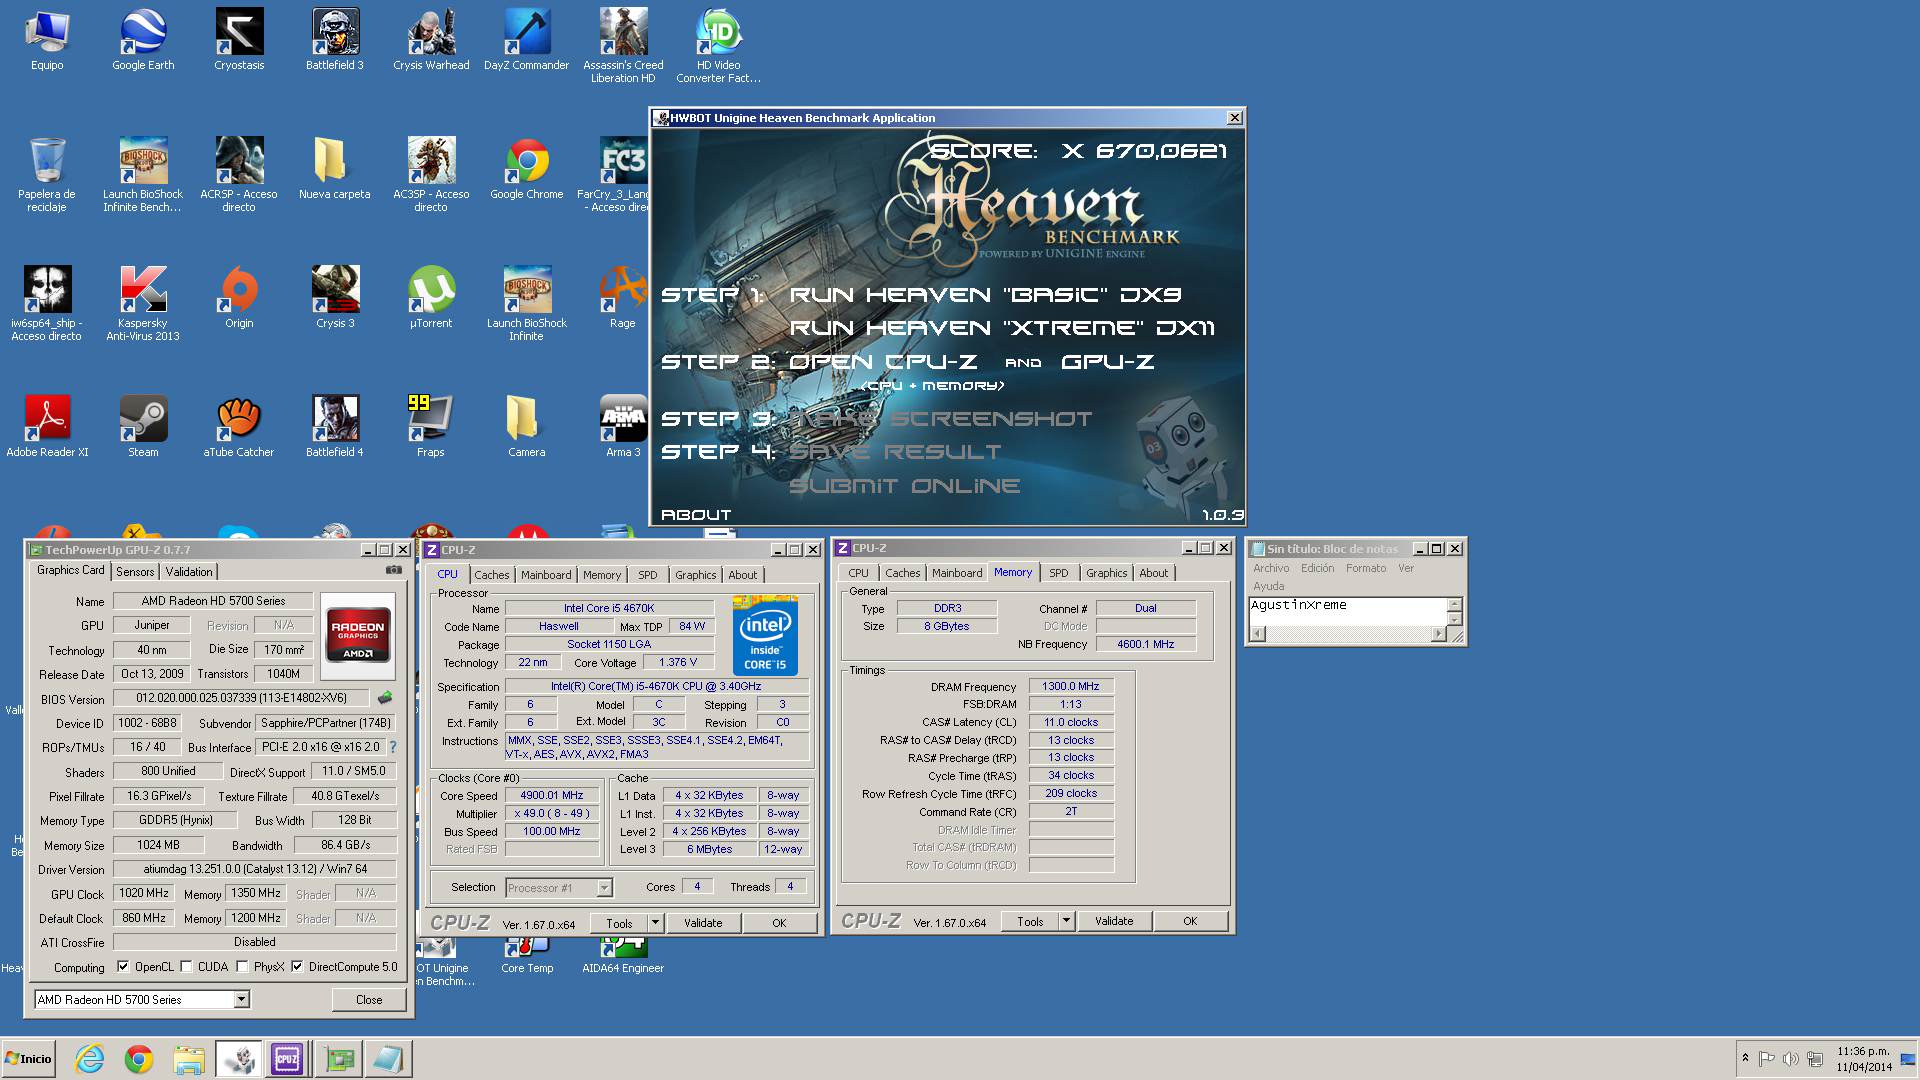Screen dimensions: 1920x1080
Task: Toggle the CUDA checkbox in GPU-Z
Action: click(186, 967)
